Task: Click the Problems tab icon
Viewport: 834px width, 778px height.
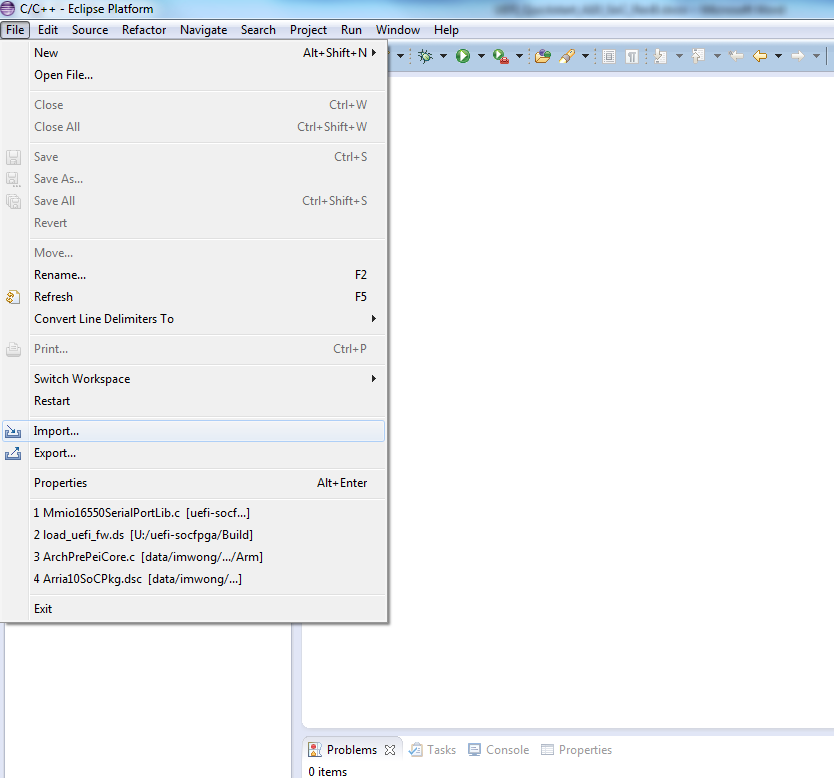Action: click(315, 750)
